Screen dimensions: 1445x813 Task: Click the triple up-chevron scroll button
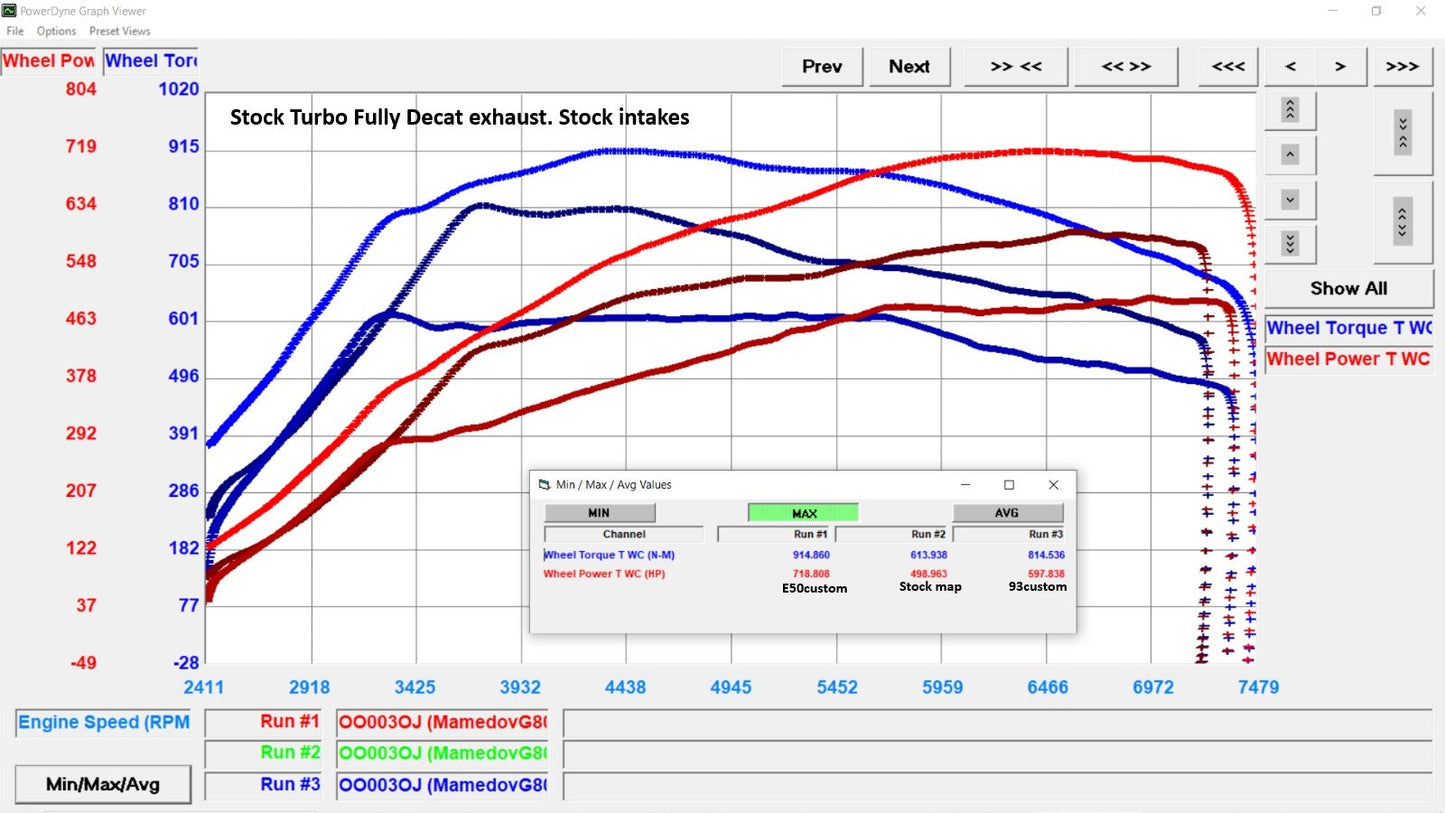1289,110
